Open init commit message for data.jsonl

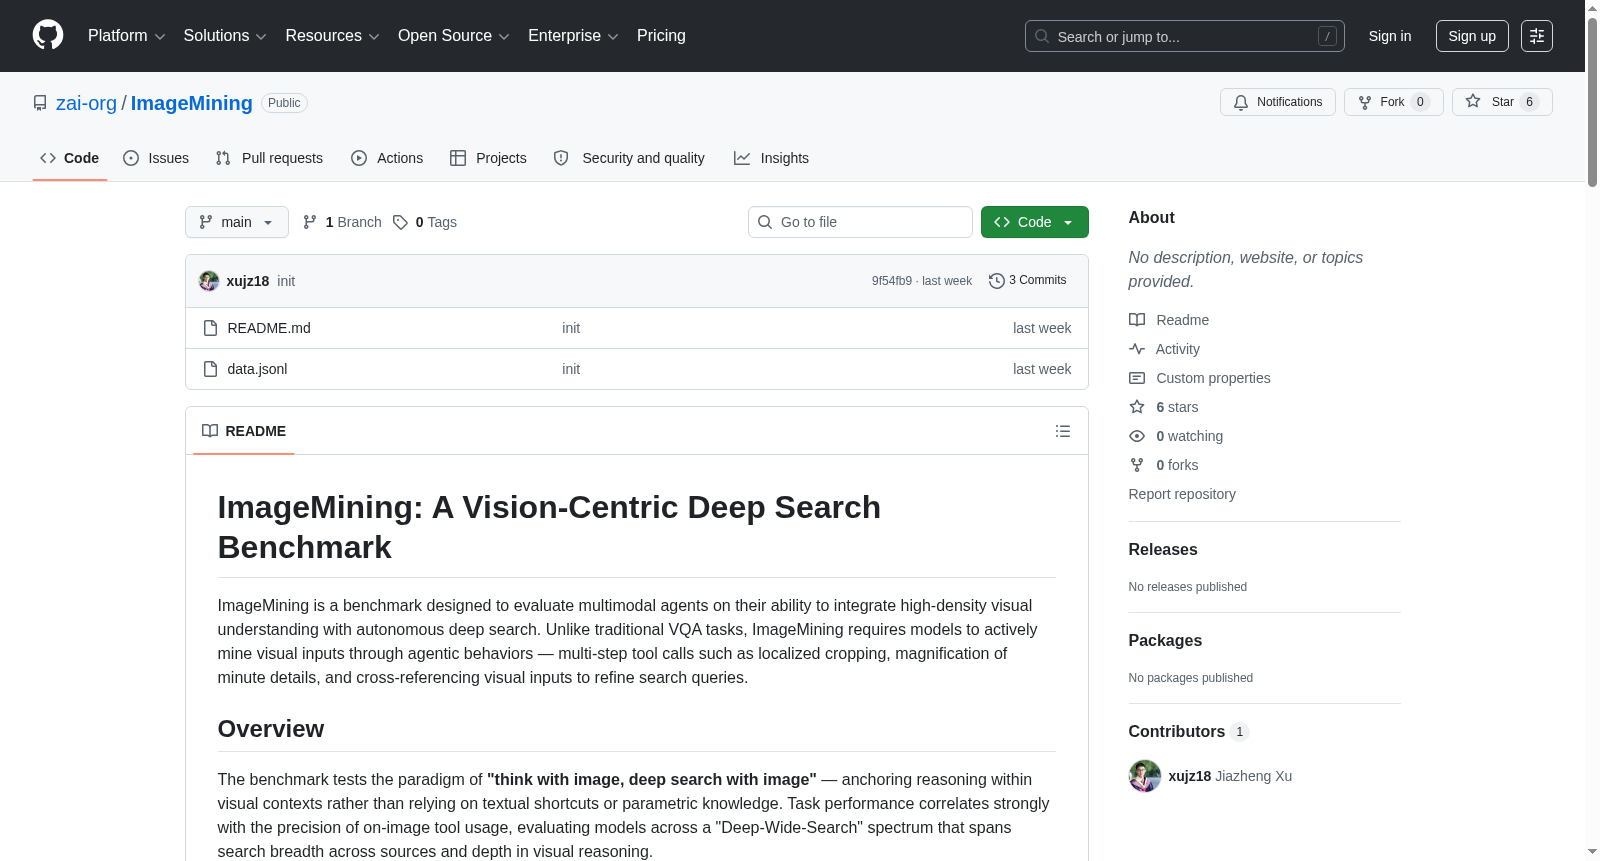click(x=571, y=369)
